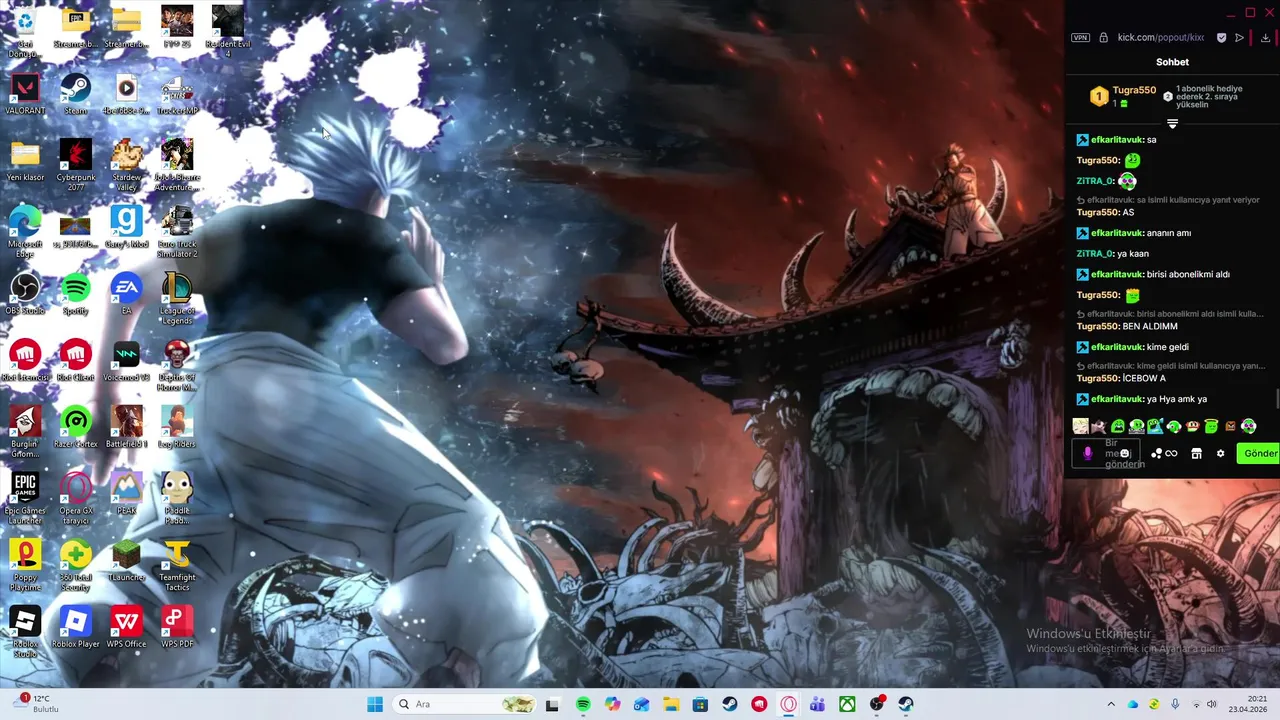The image size is (1280, 720).
Task: Click the League of Legends shortcut
Action: [x=177, y=298]
